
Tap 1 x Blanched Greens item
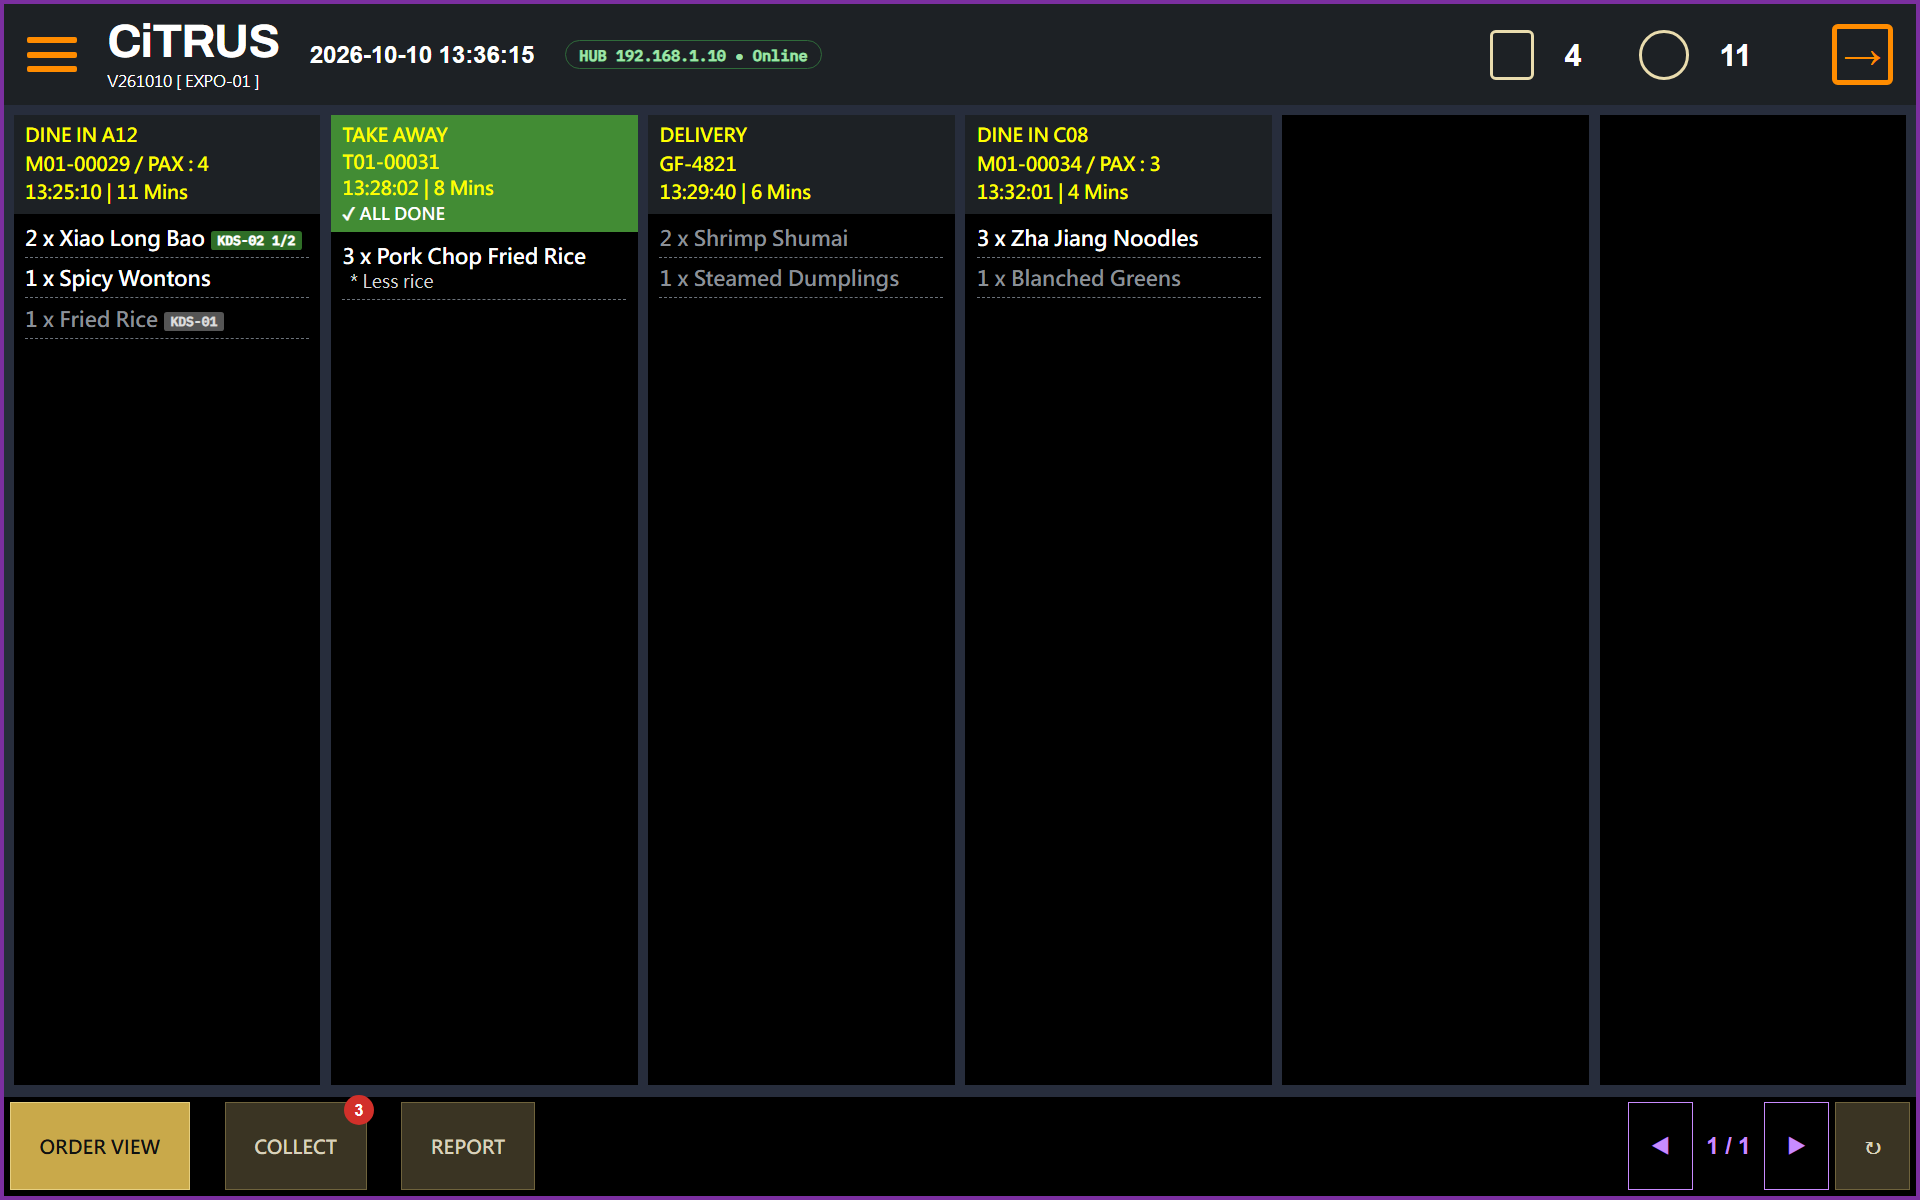click(1118, 279)
